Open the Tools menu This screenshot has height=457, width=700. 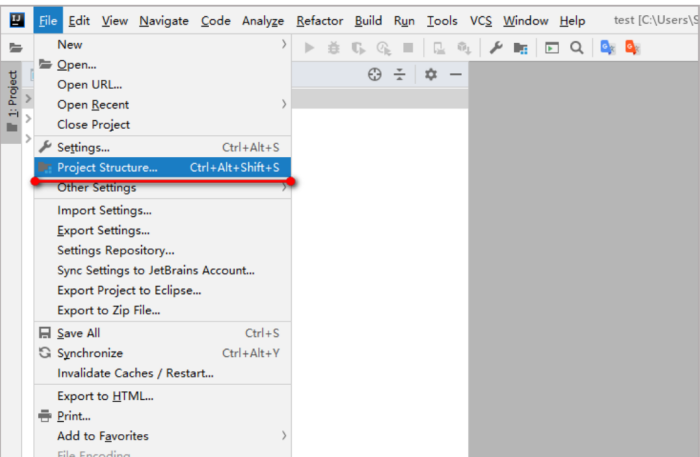[x=442, y=21]
